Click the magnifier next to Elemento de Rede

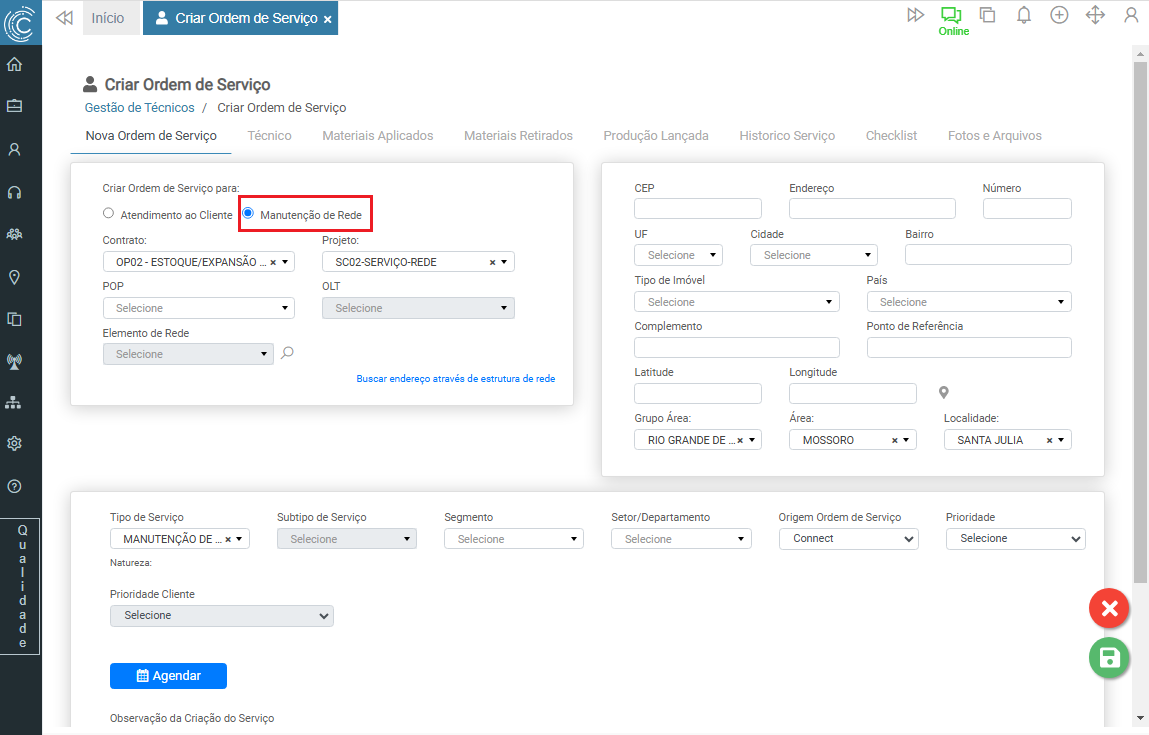pos(288,353)
